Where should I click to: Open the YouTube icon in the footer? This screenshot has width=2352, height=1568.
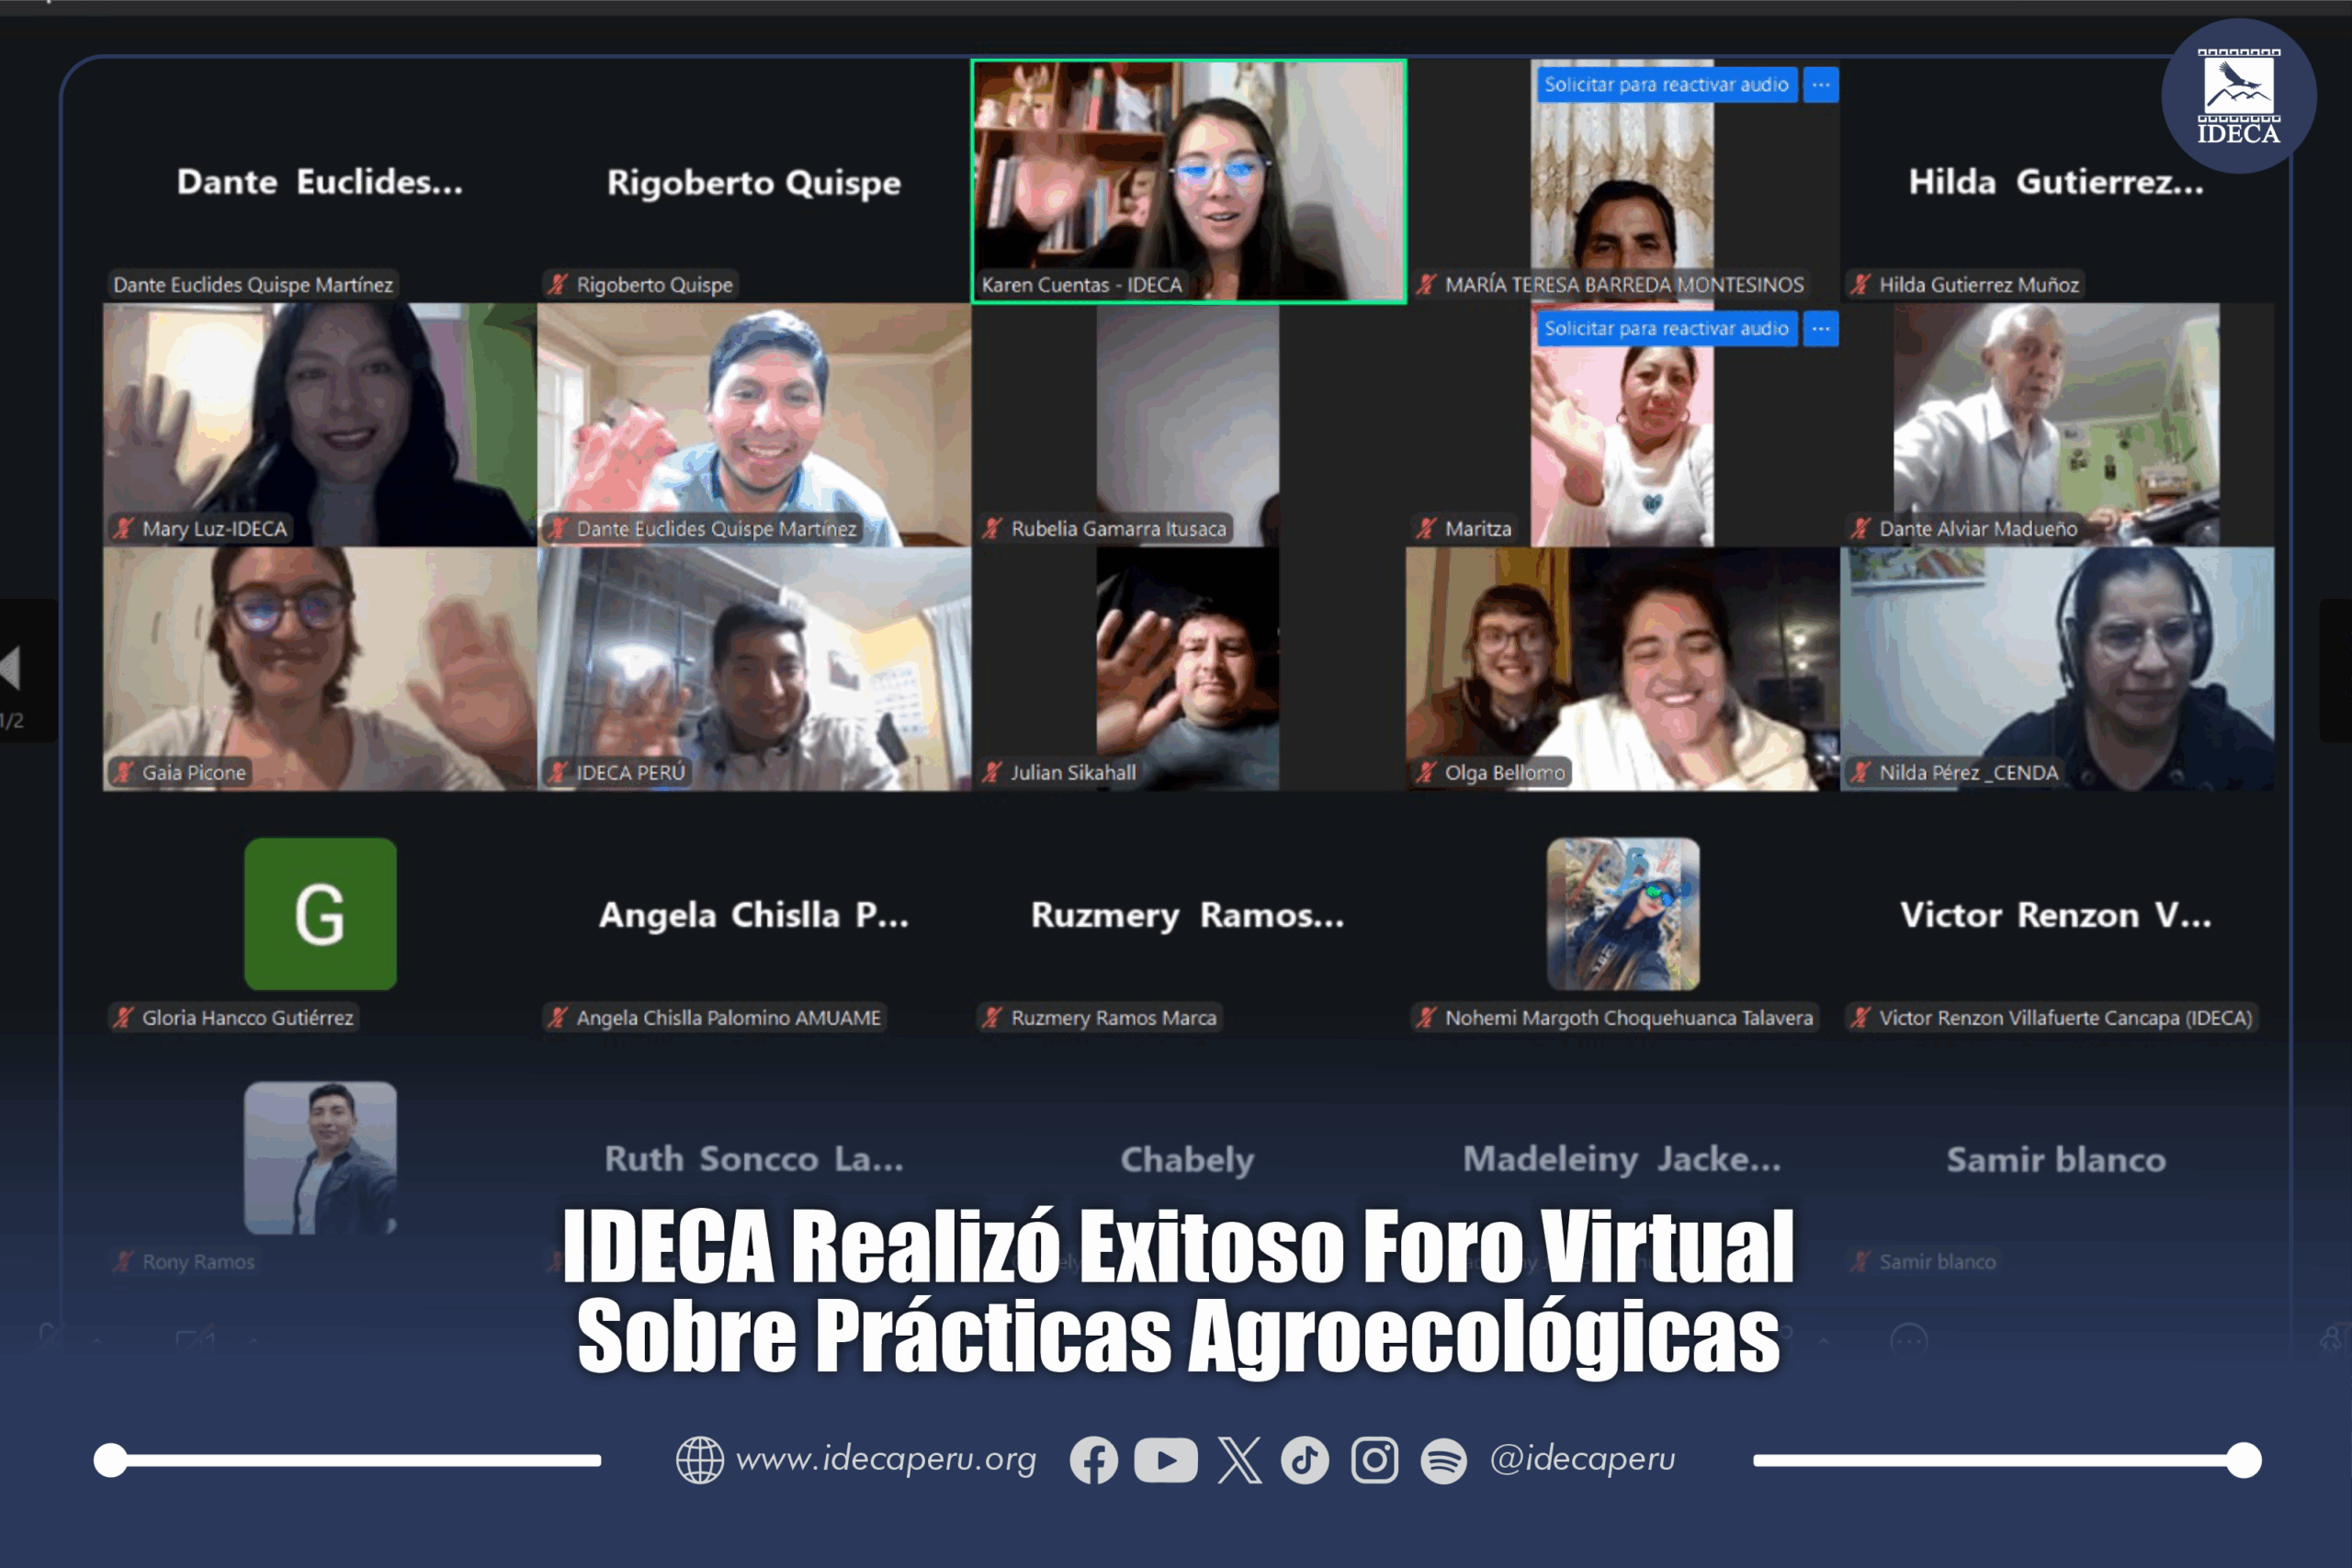(x=1165, y=1460)
